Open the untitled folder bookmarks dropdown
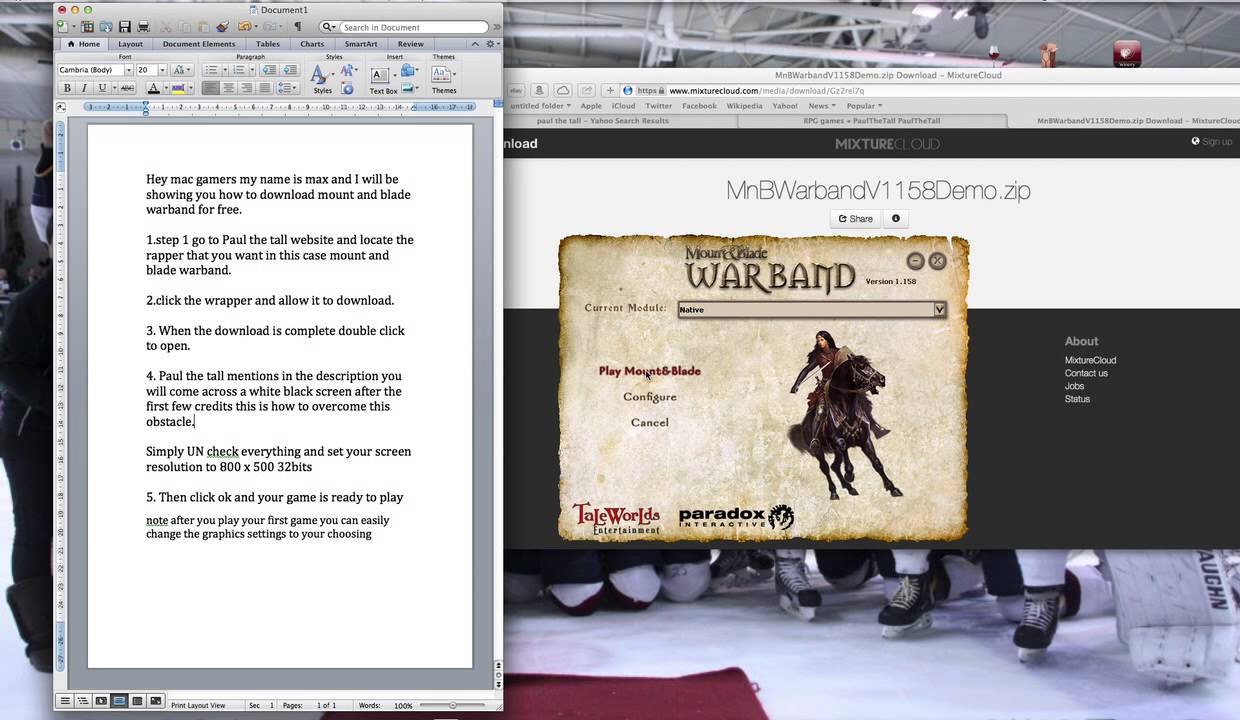1240x720 pixels. coord(541,106)
